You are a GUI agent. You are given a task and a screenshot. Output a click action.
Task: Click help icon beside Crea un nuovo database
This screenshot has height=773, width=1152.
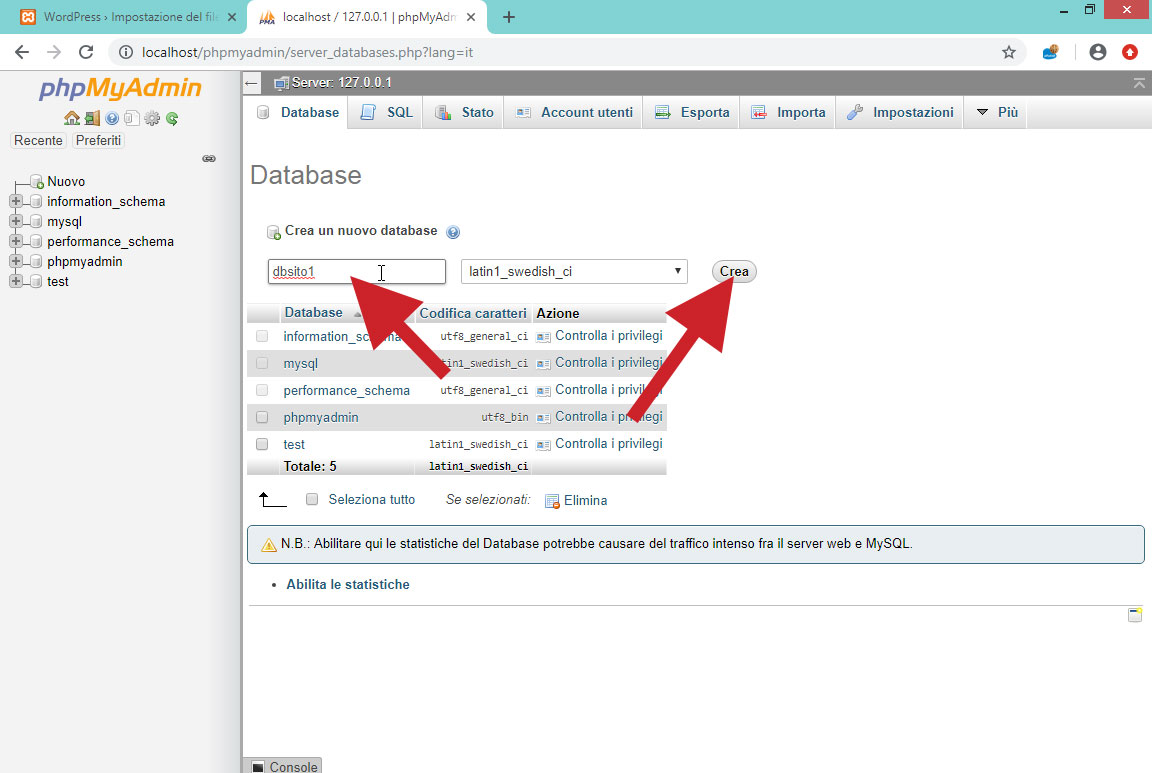pyautogui.click(x=453, y=232)
